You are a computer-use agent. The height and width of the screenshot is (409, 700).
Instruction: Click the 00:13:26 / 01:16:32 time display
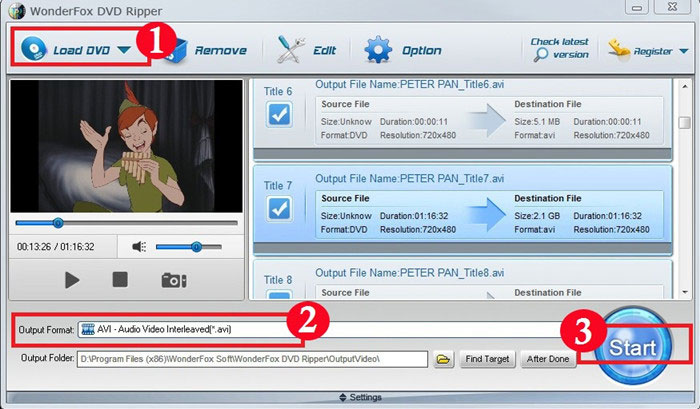(x=55, y=246)
